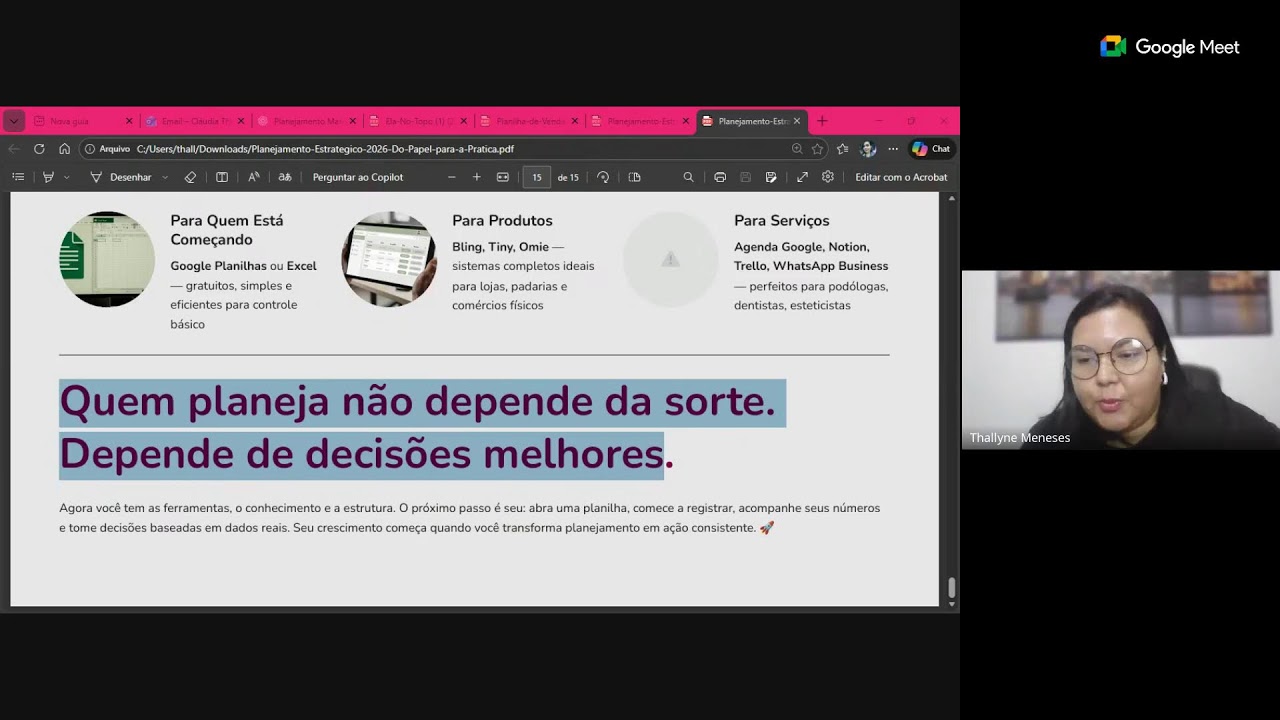This screenshot has width=1280, height=720.
Task: Close the active Planejamento-Estrategico tab
Action: [x=797, y=121]
